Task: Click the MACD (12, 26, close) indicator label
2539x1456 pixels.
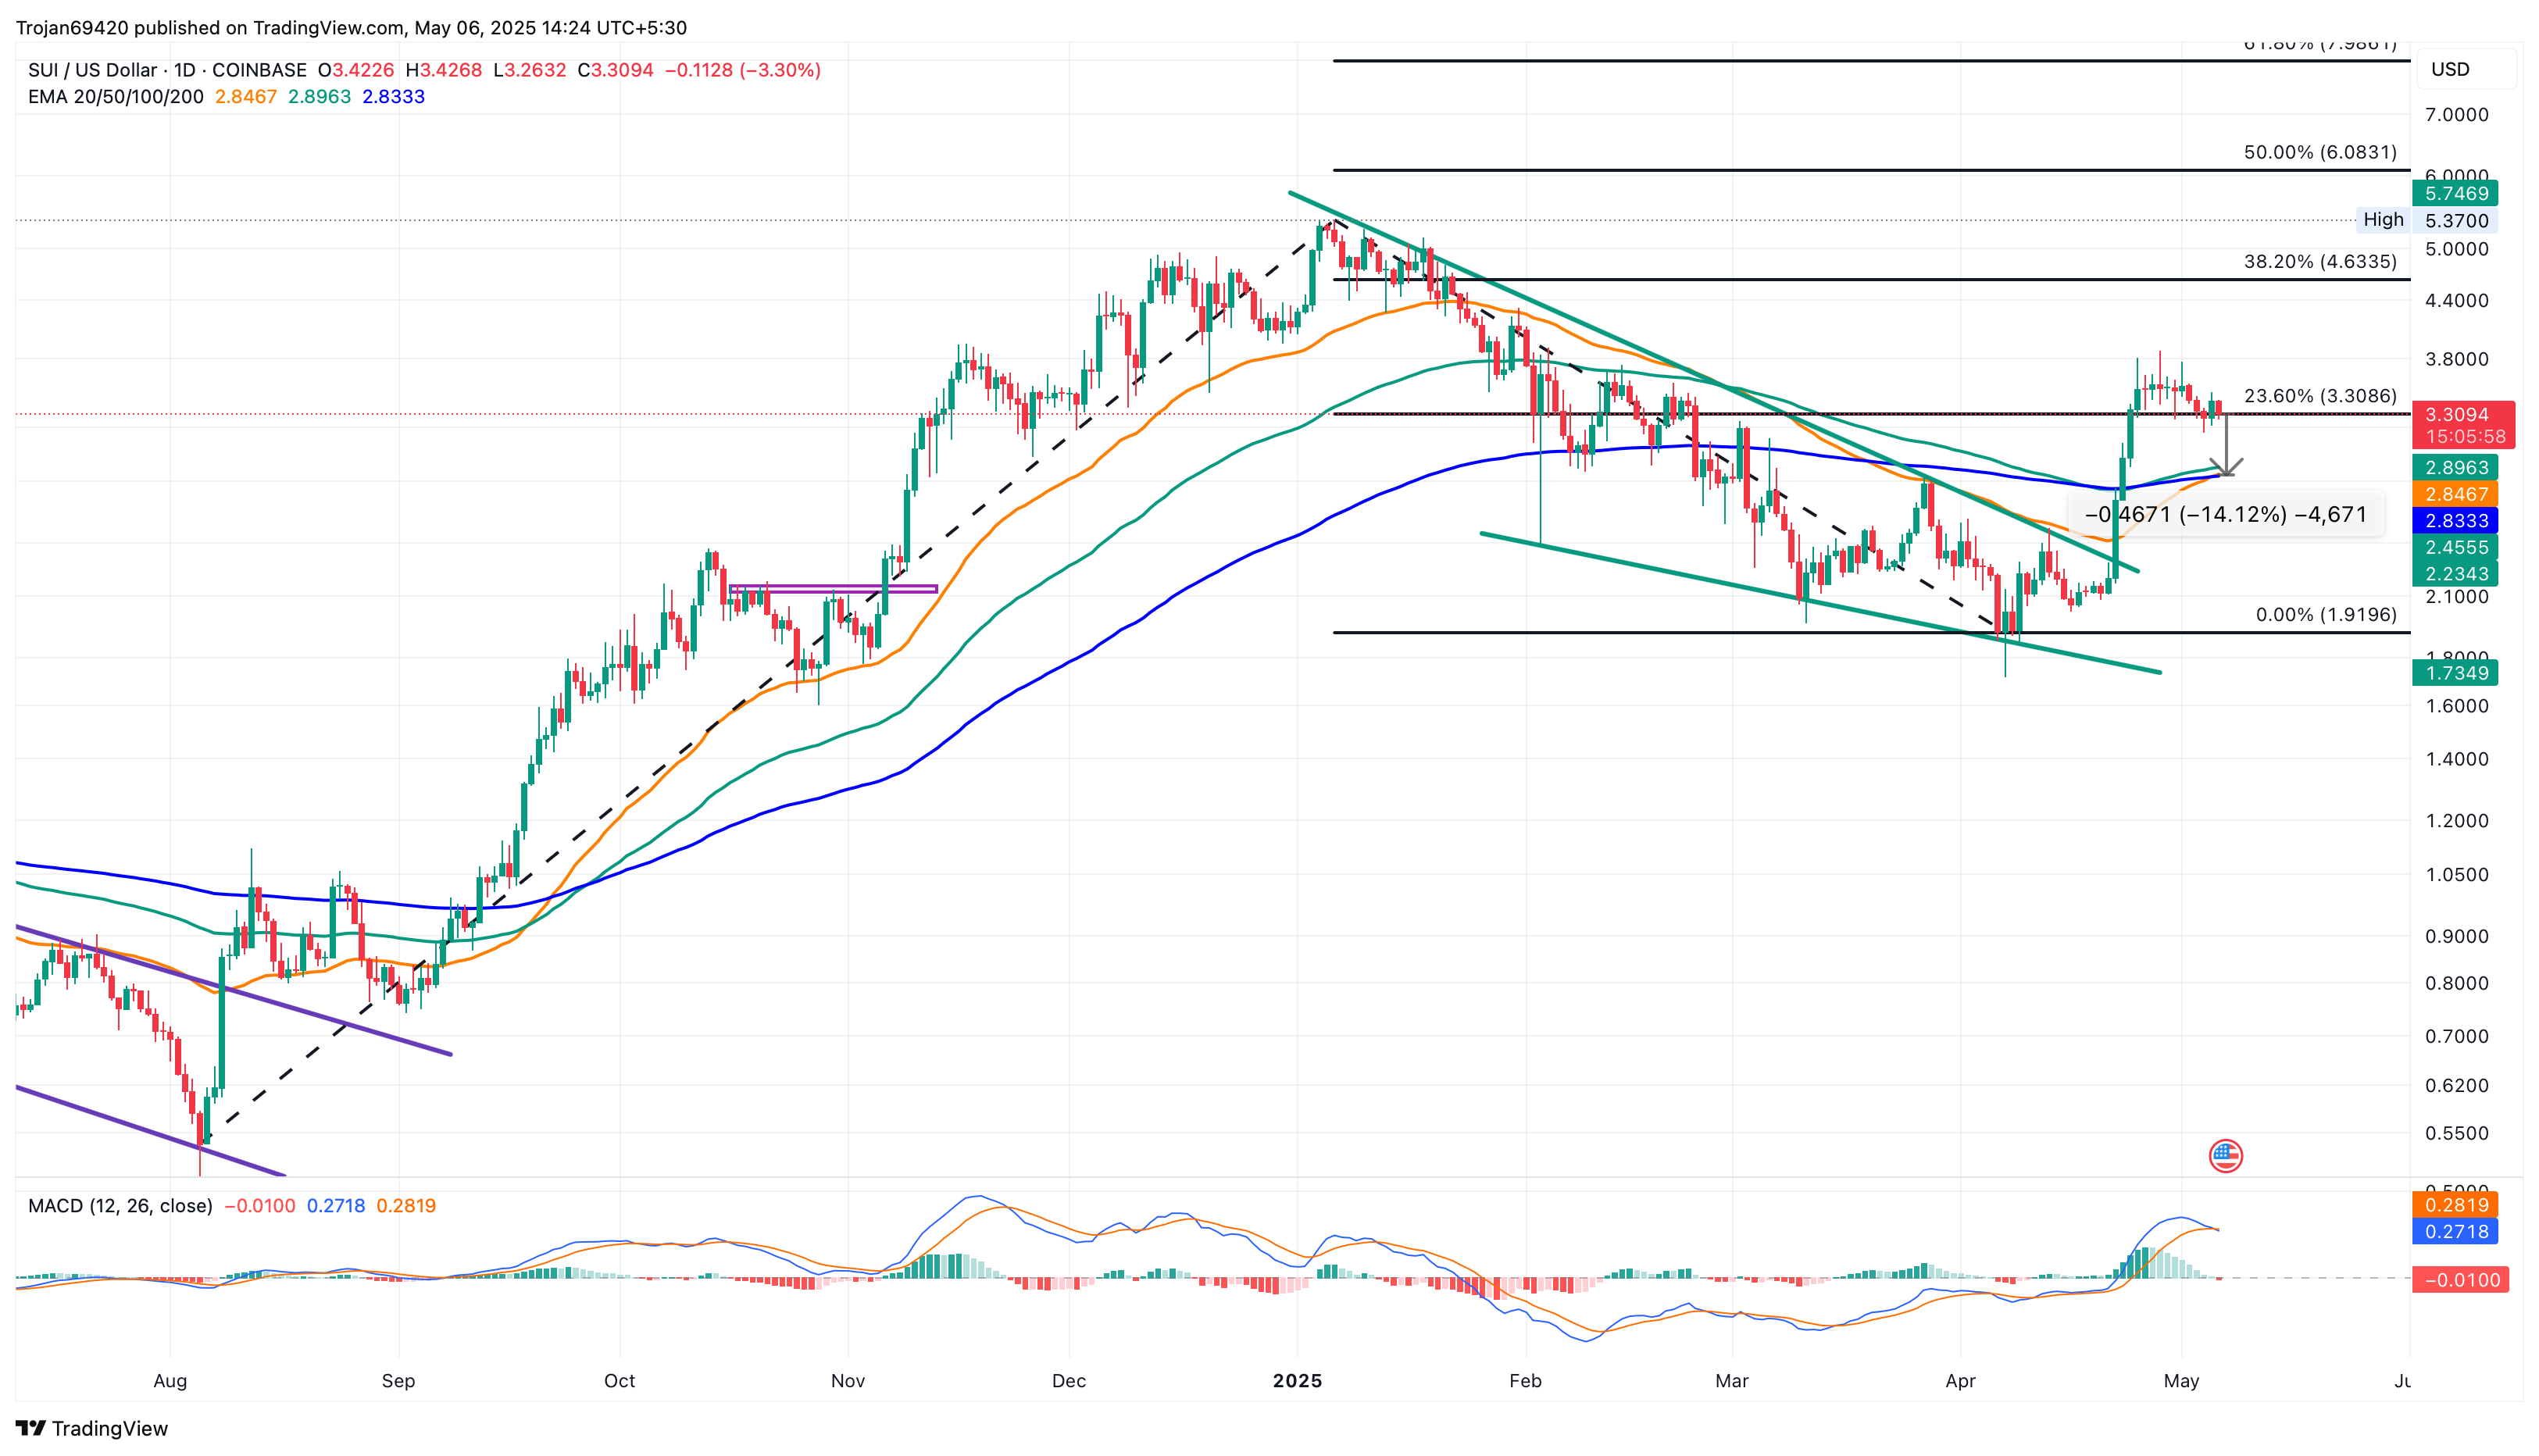Action: click(120, 1205)
